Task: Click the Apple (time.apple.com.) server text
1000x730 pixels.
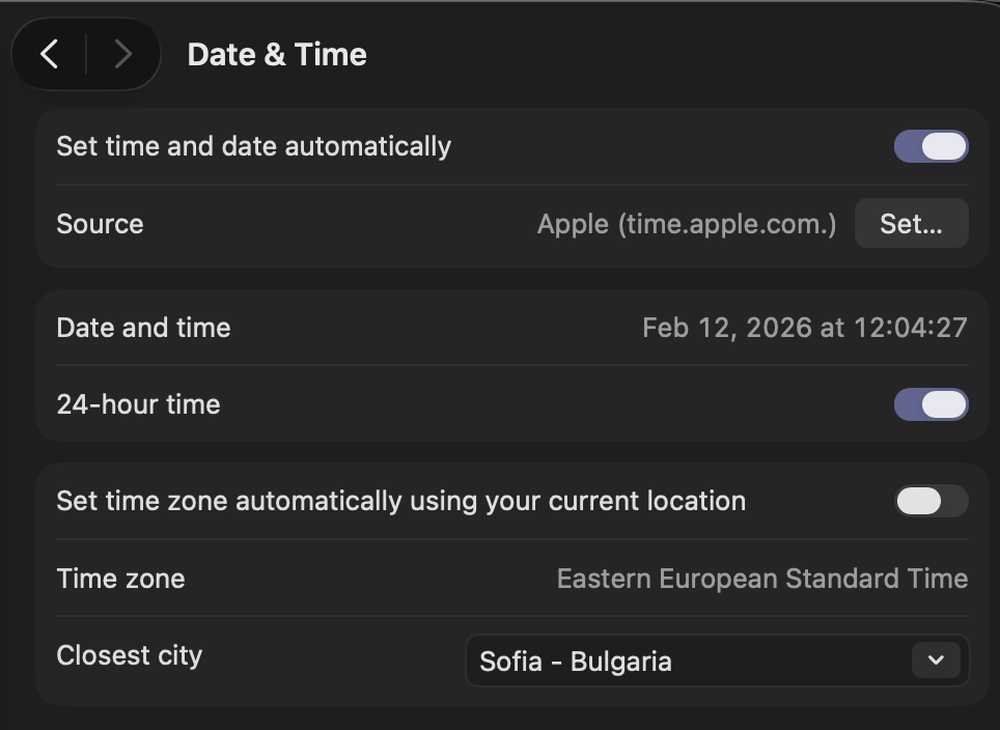Action: coord(686,224)
